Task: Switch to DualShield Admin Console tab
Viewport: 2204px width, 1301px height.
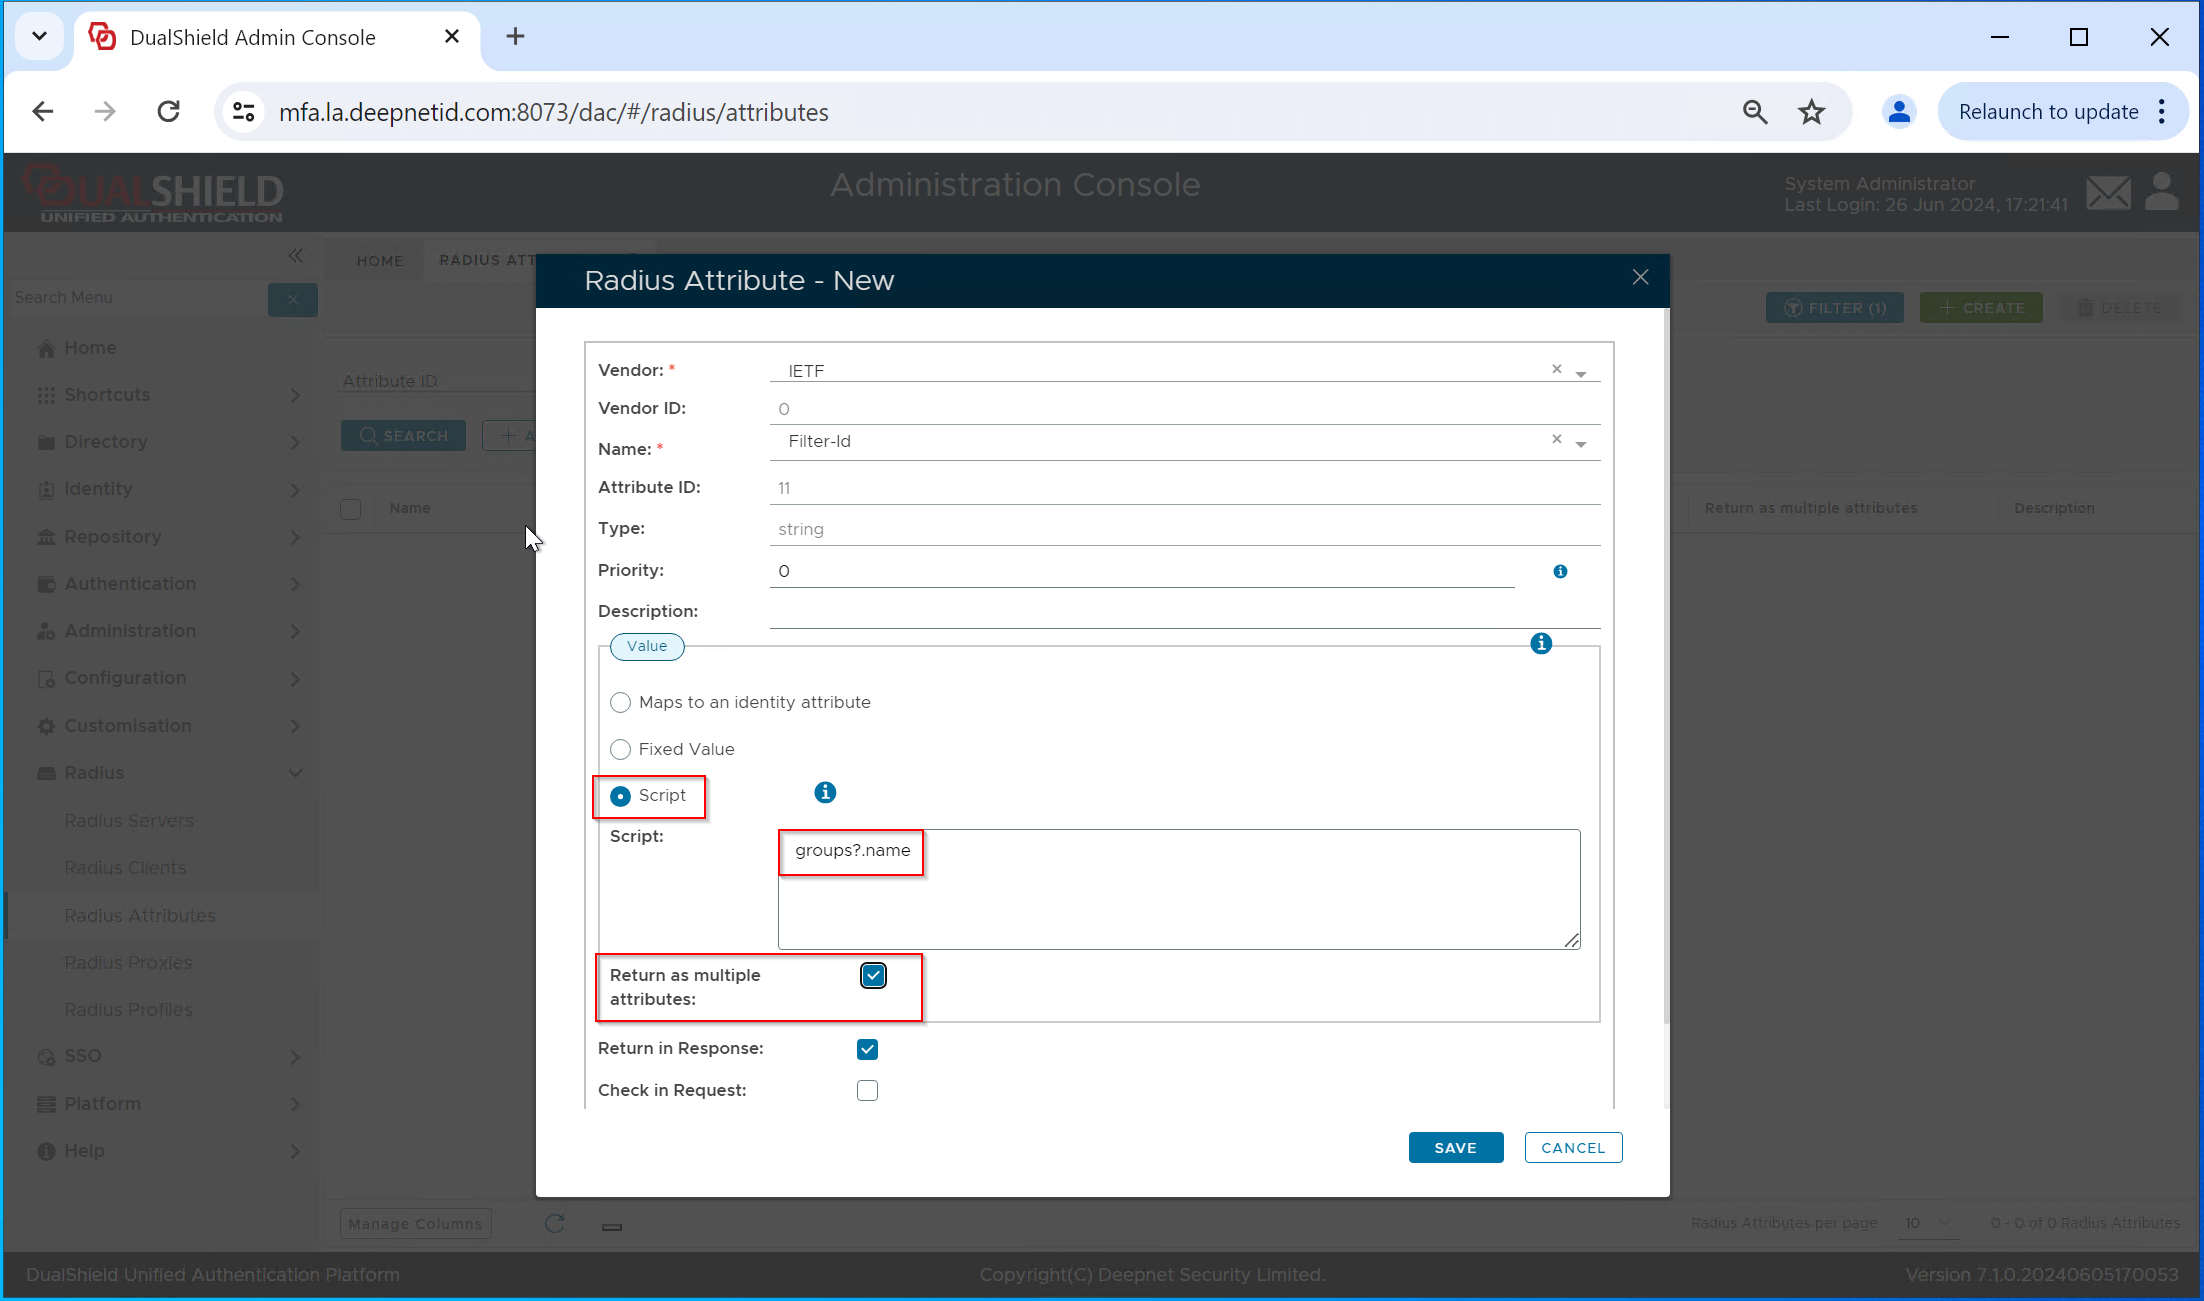Action: point(252,37)
